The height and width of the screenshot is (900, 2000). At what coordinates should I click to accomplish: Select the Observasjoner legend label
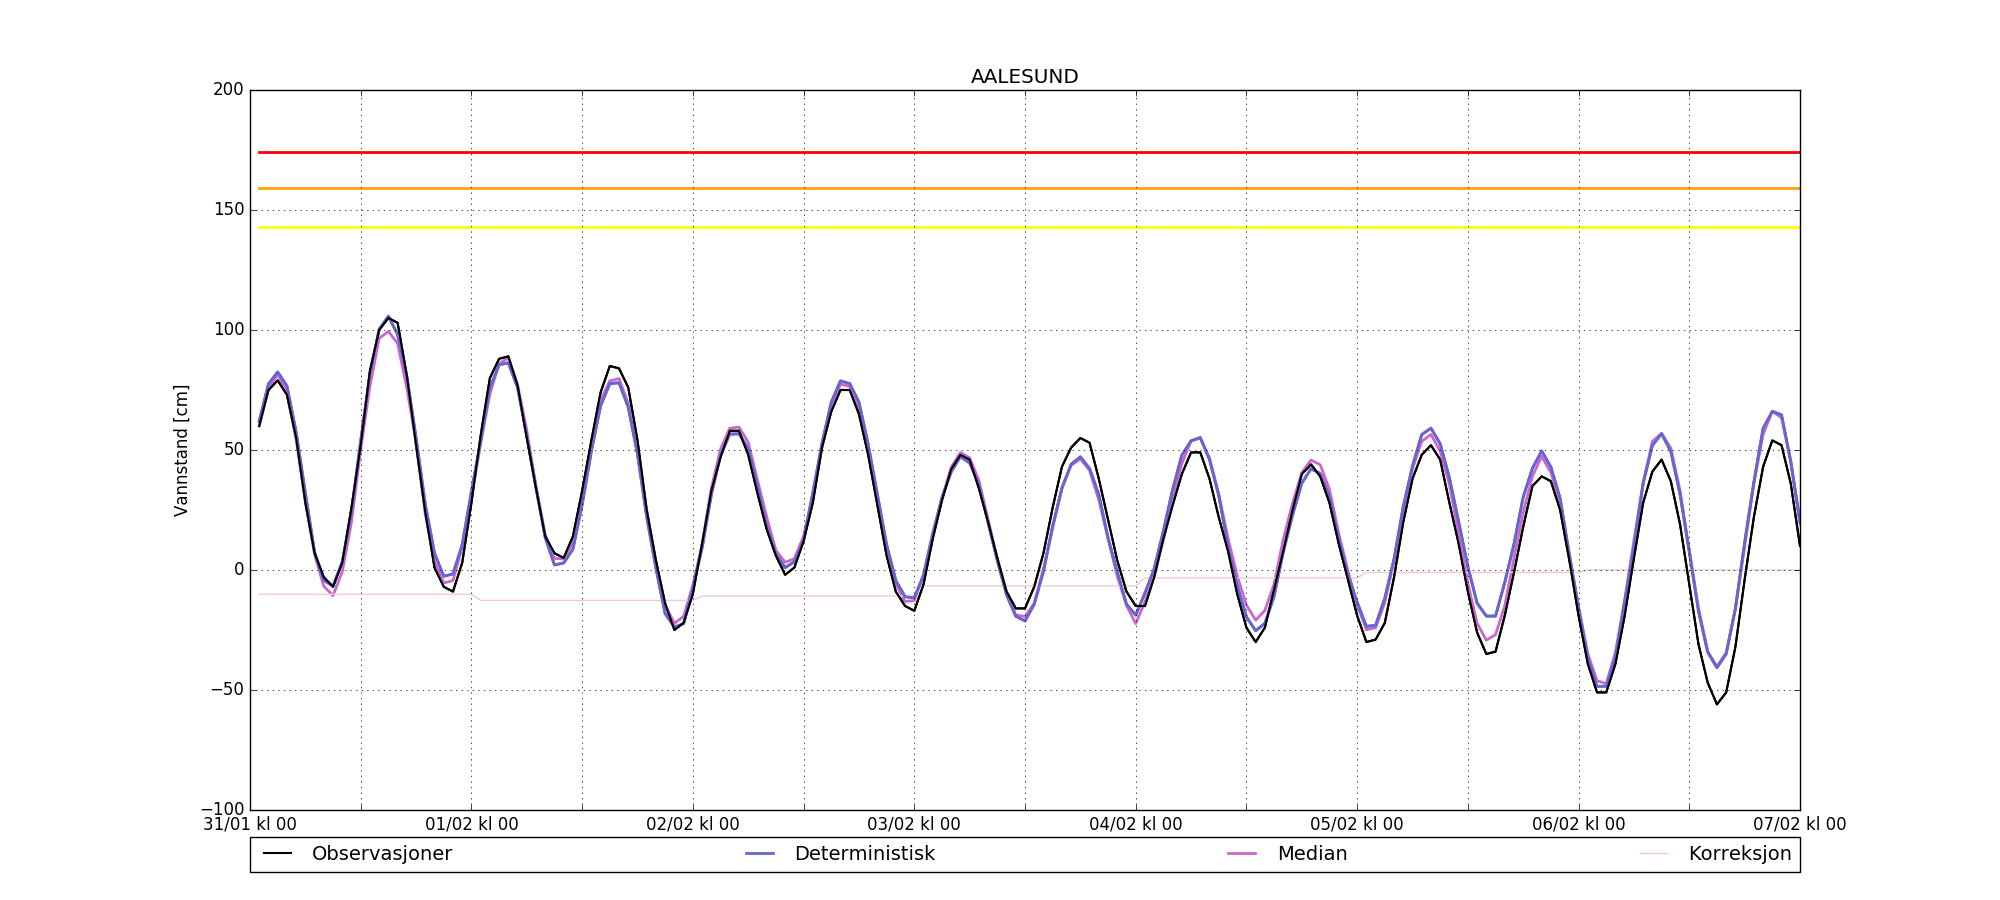(x=381, y=854)
